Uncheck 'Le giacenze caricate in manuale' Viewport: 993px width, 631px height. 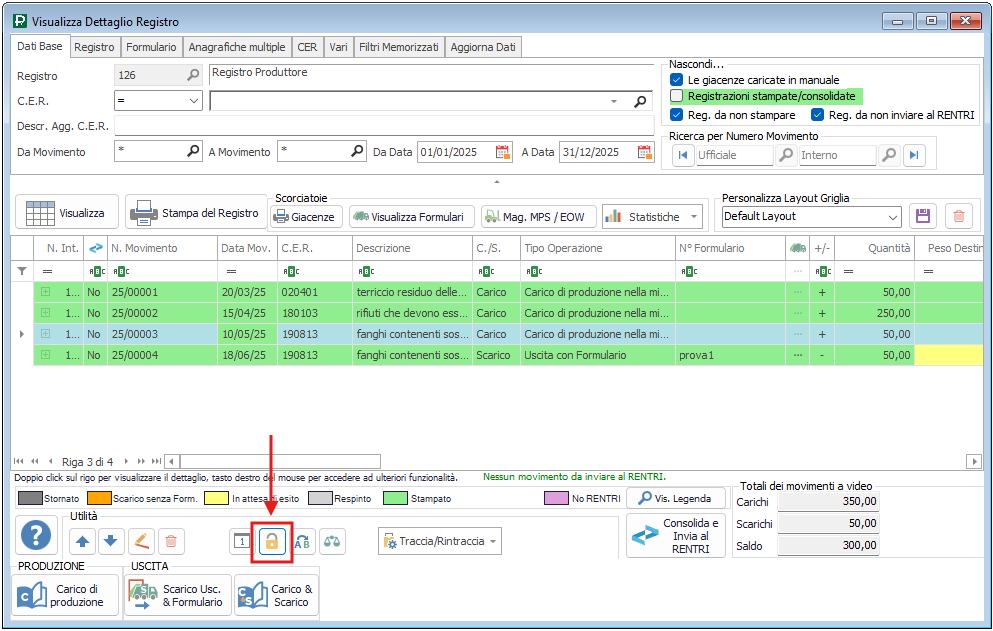(677, 80)
